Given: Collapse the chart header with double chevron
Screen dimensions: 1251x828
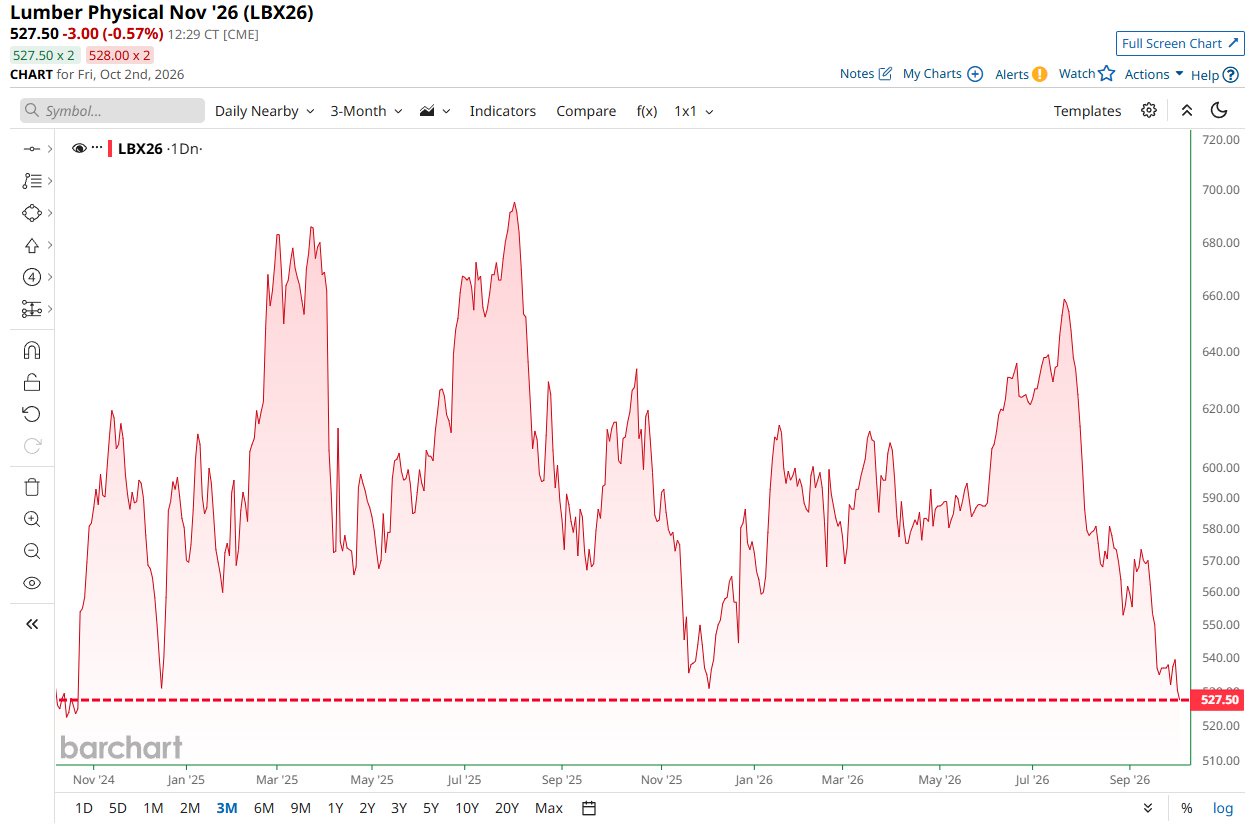Looking at the screenshot, I should coord(1186,110).
